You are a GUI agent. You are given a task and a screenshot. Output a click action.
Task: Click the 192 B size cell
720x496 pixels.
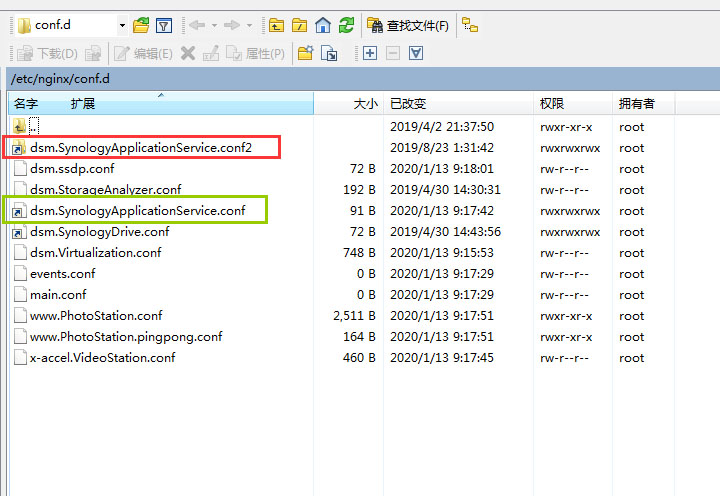click(x=359, y=190)
